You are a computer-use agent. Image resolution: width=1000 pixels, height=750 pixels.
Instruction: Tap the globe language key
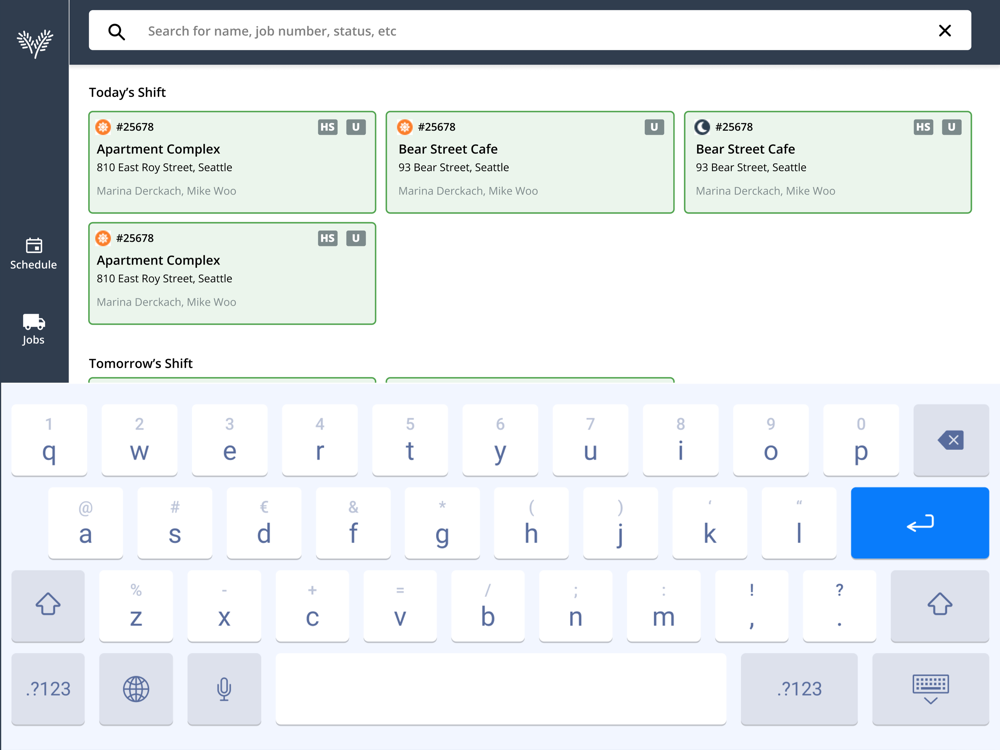[136, 689]
